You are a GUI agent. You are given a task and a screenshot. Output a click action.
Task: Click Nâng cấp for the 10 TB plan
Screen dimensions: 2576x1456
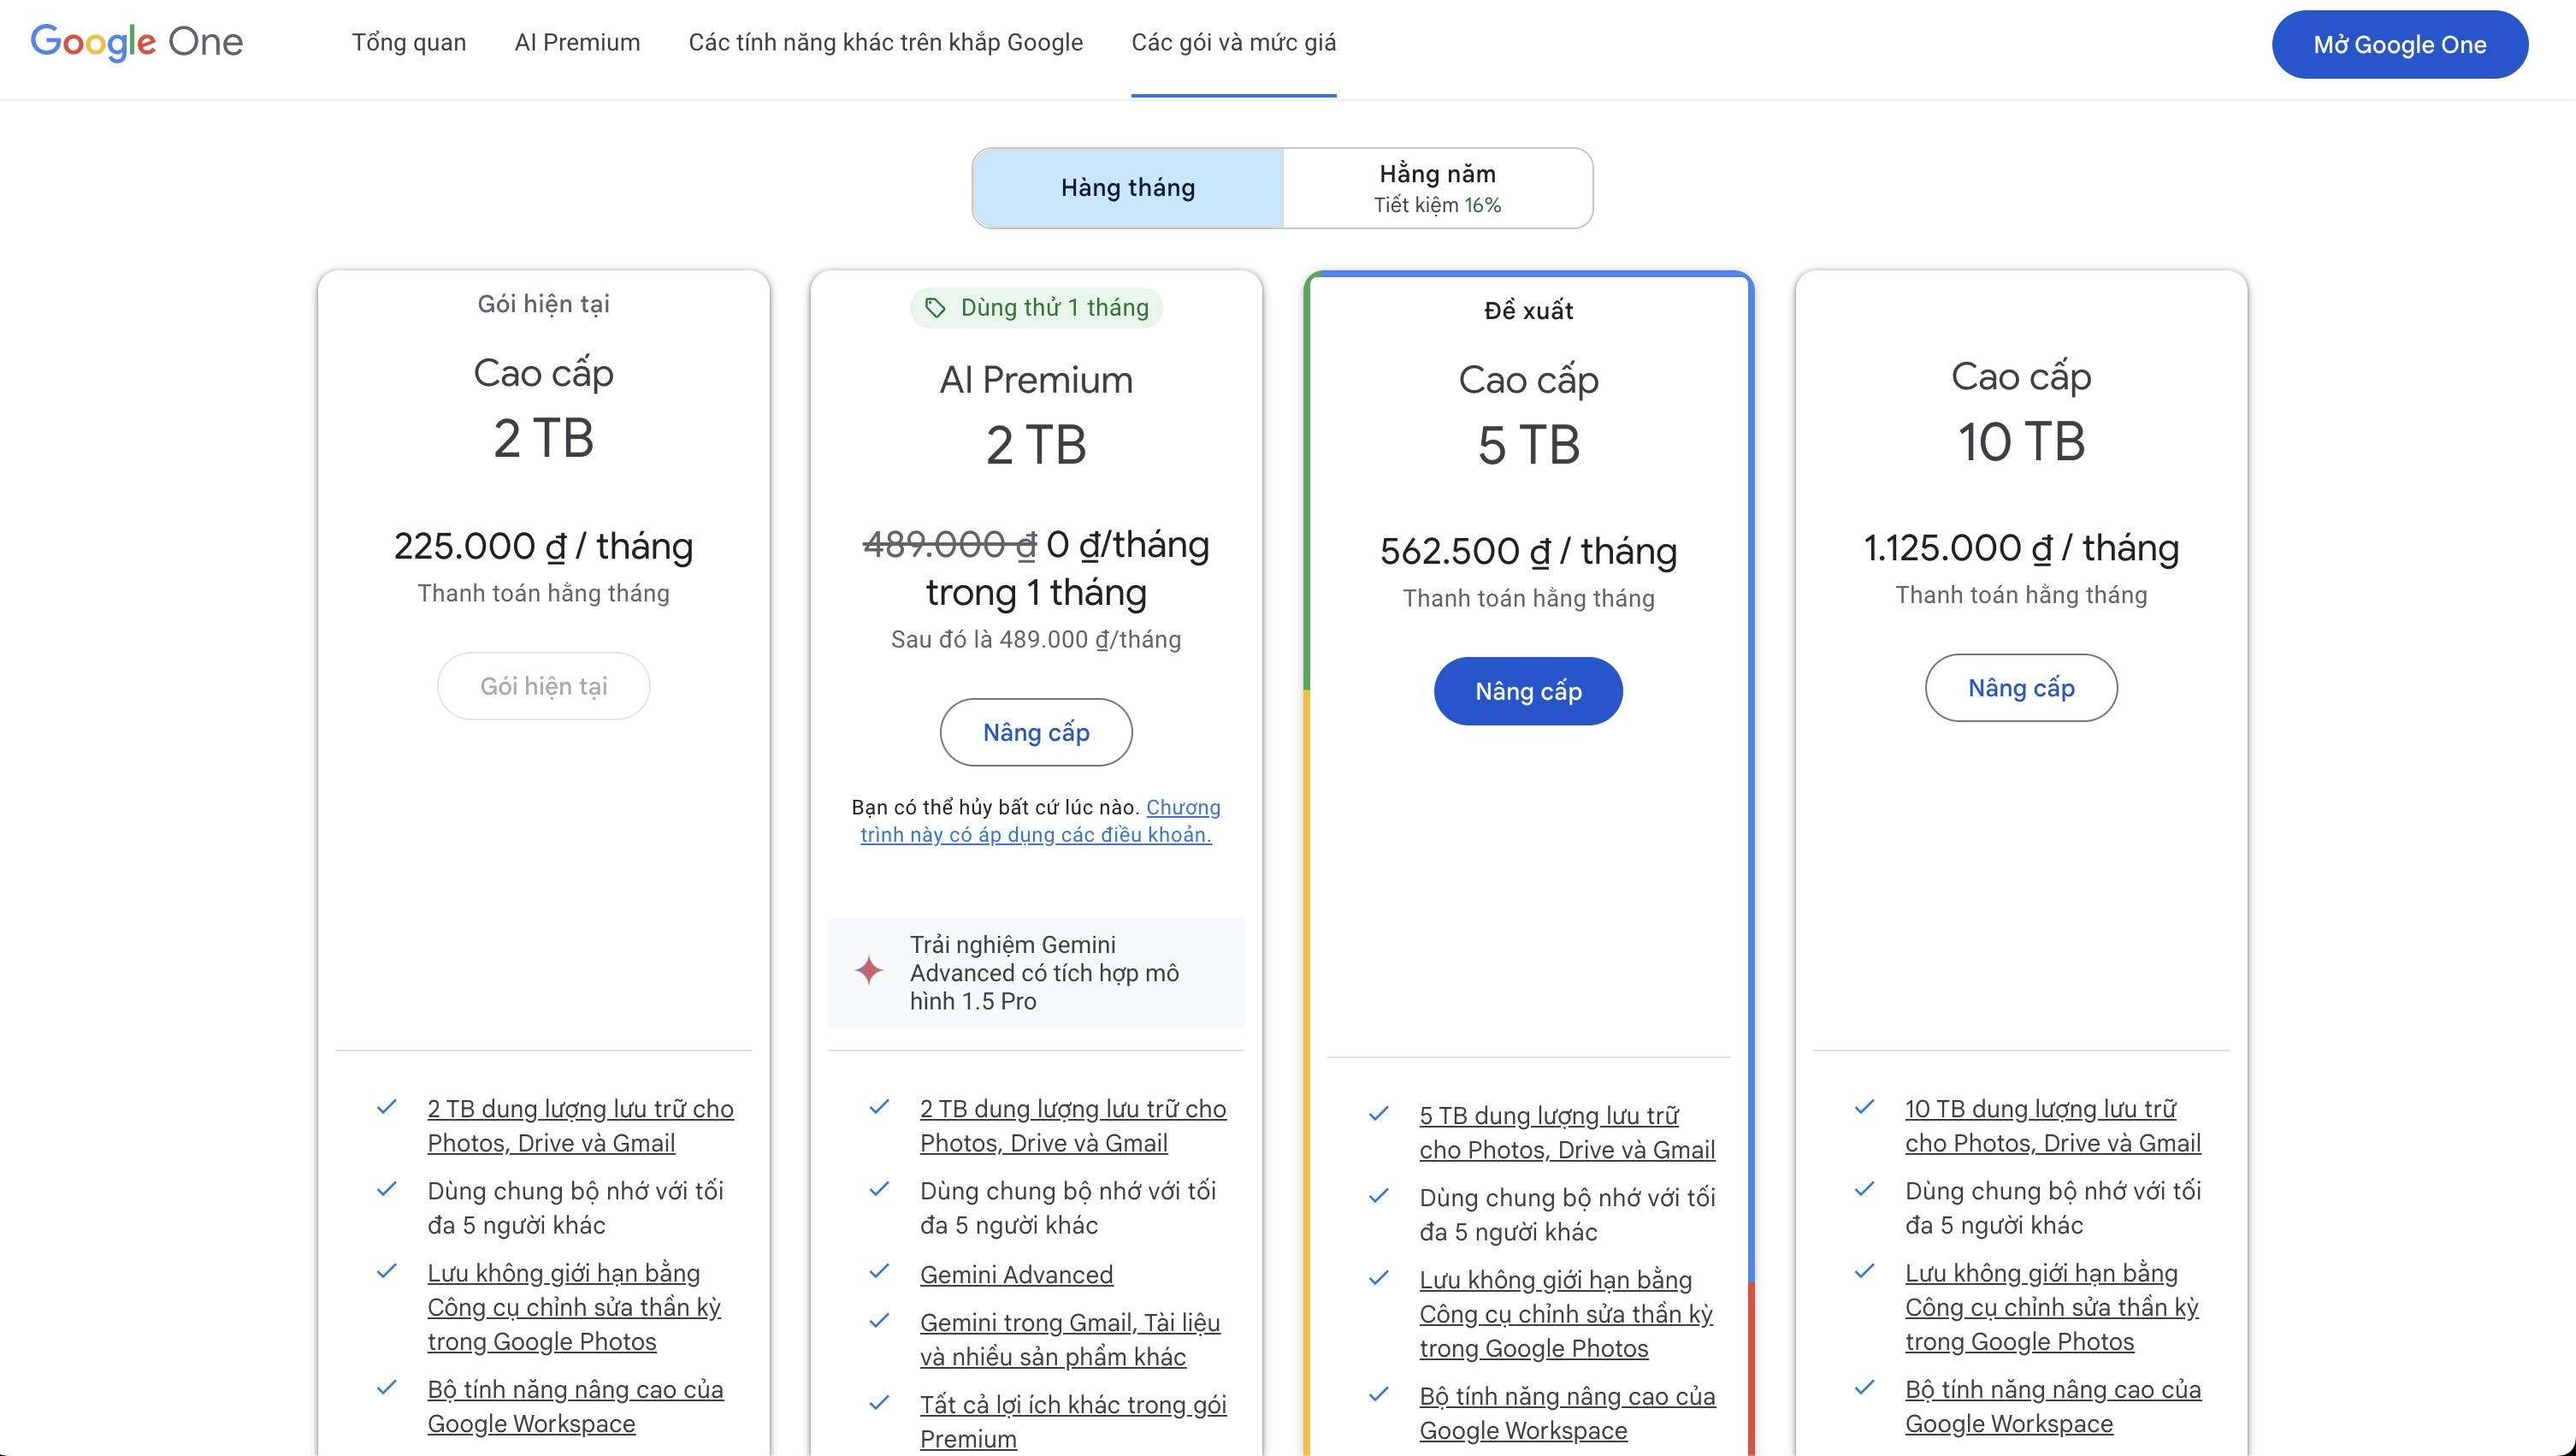click(x=2020, y=688)
